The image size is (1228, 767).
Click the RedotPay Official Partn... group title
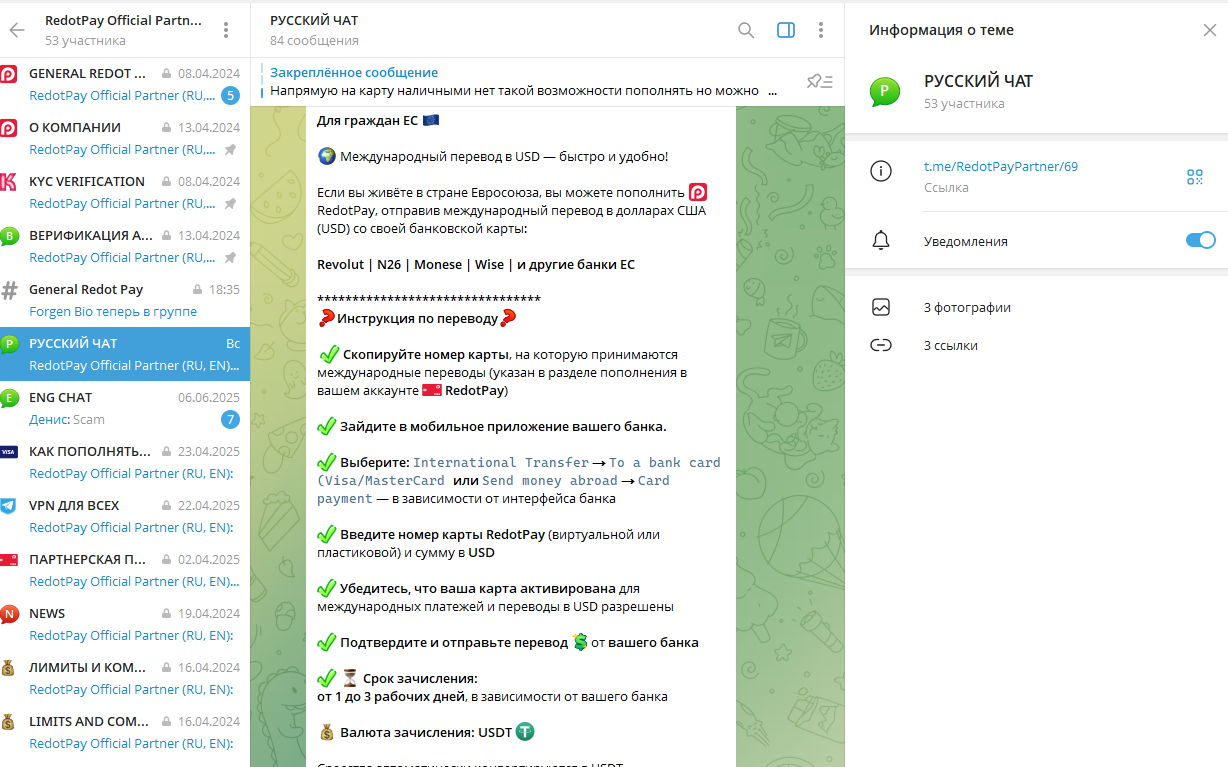tap(123, 20)
